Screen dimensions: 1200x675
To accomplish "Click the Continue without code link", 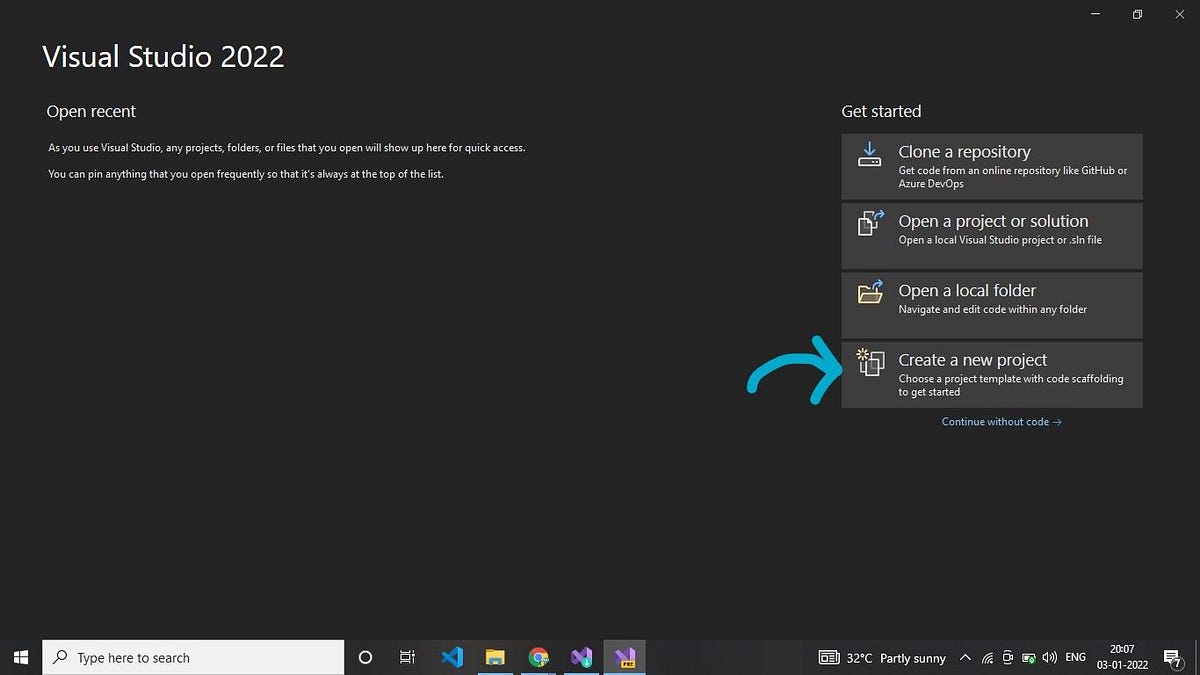I will point(1000,421).
